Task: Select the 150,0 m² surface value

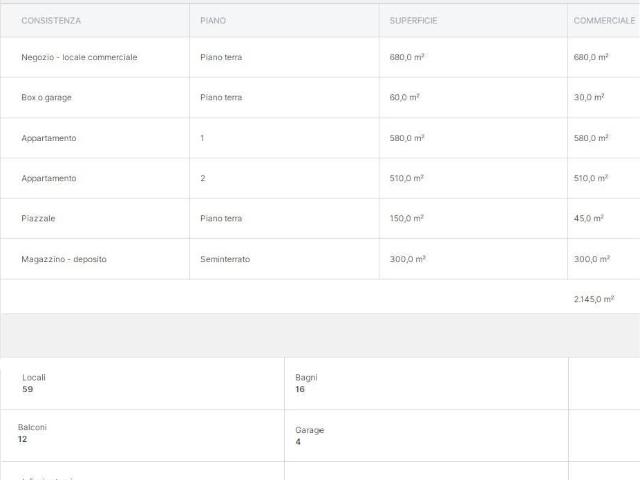Action: pyautogui.click(x=407, y=218)
